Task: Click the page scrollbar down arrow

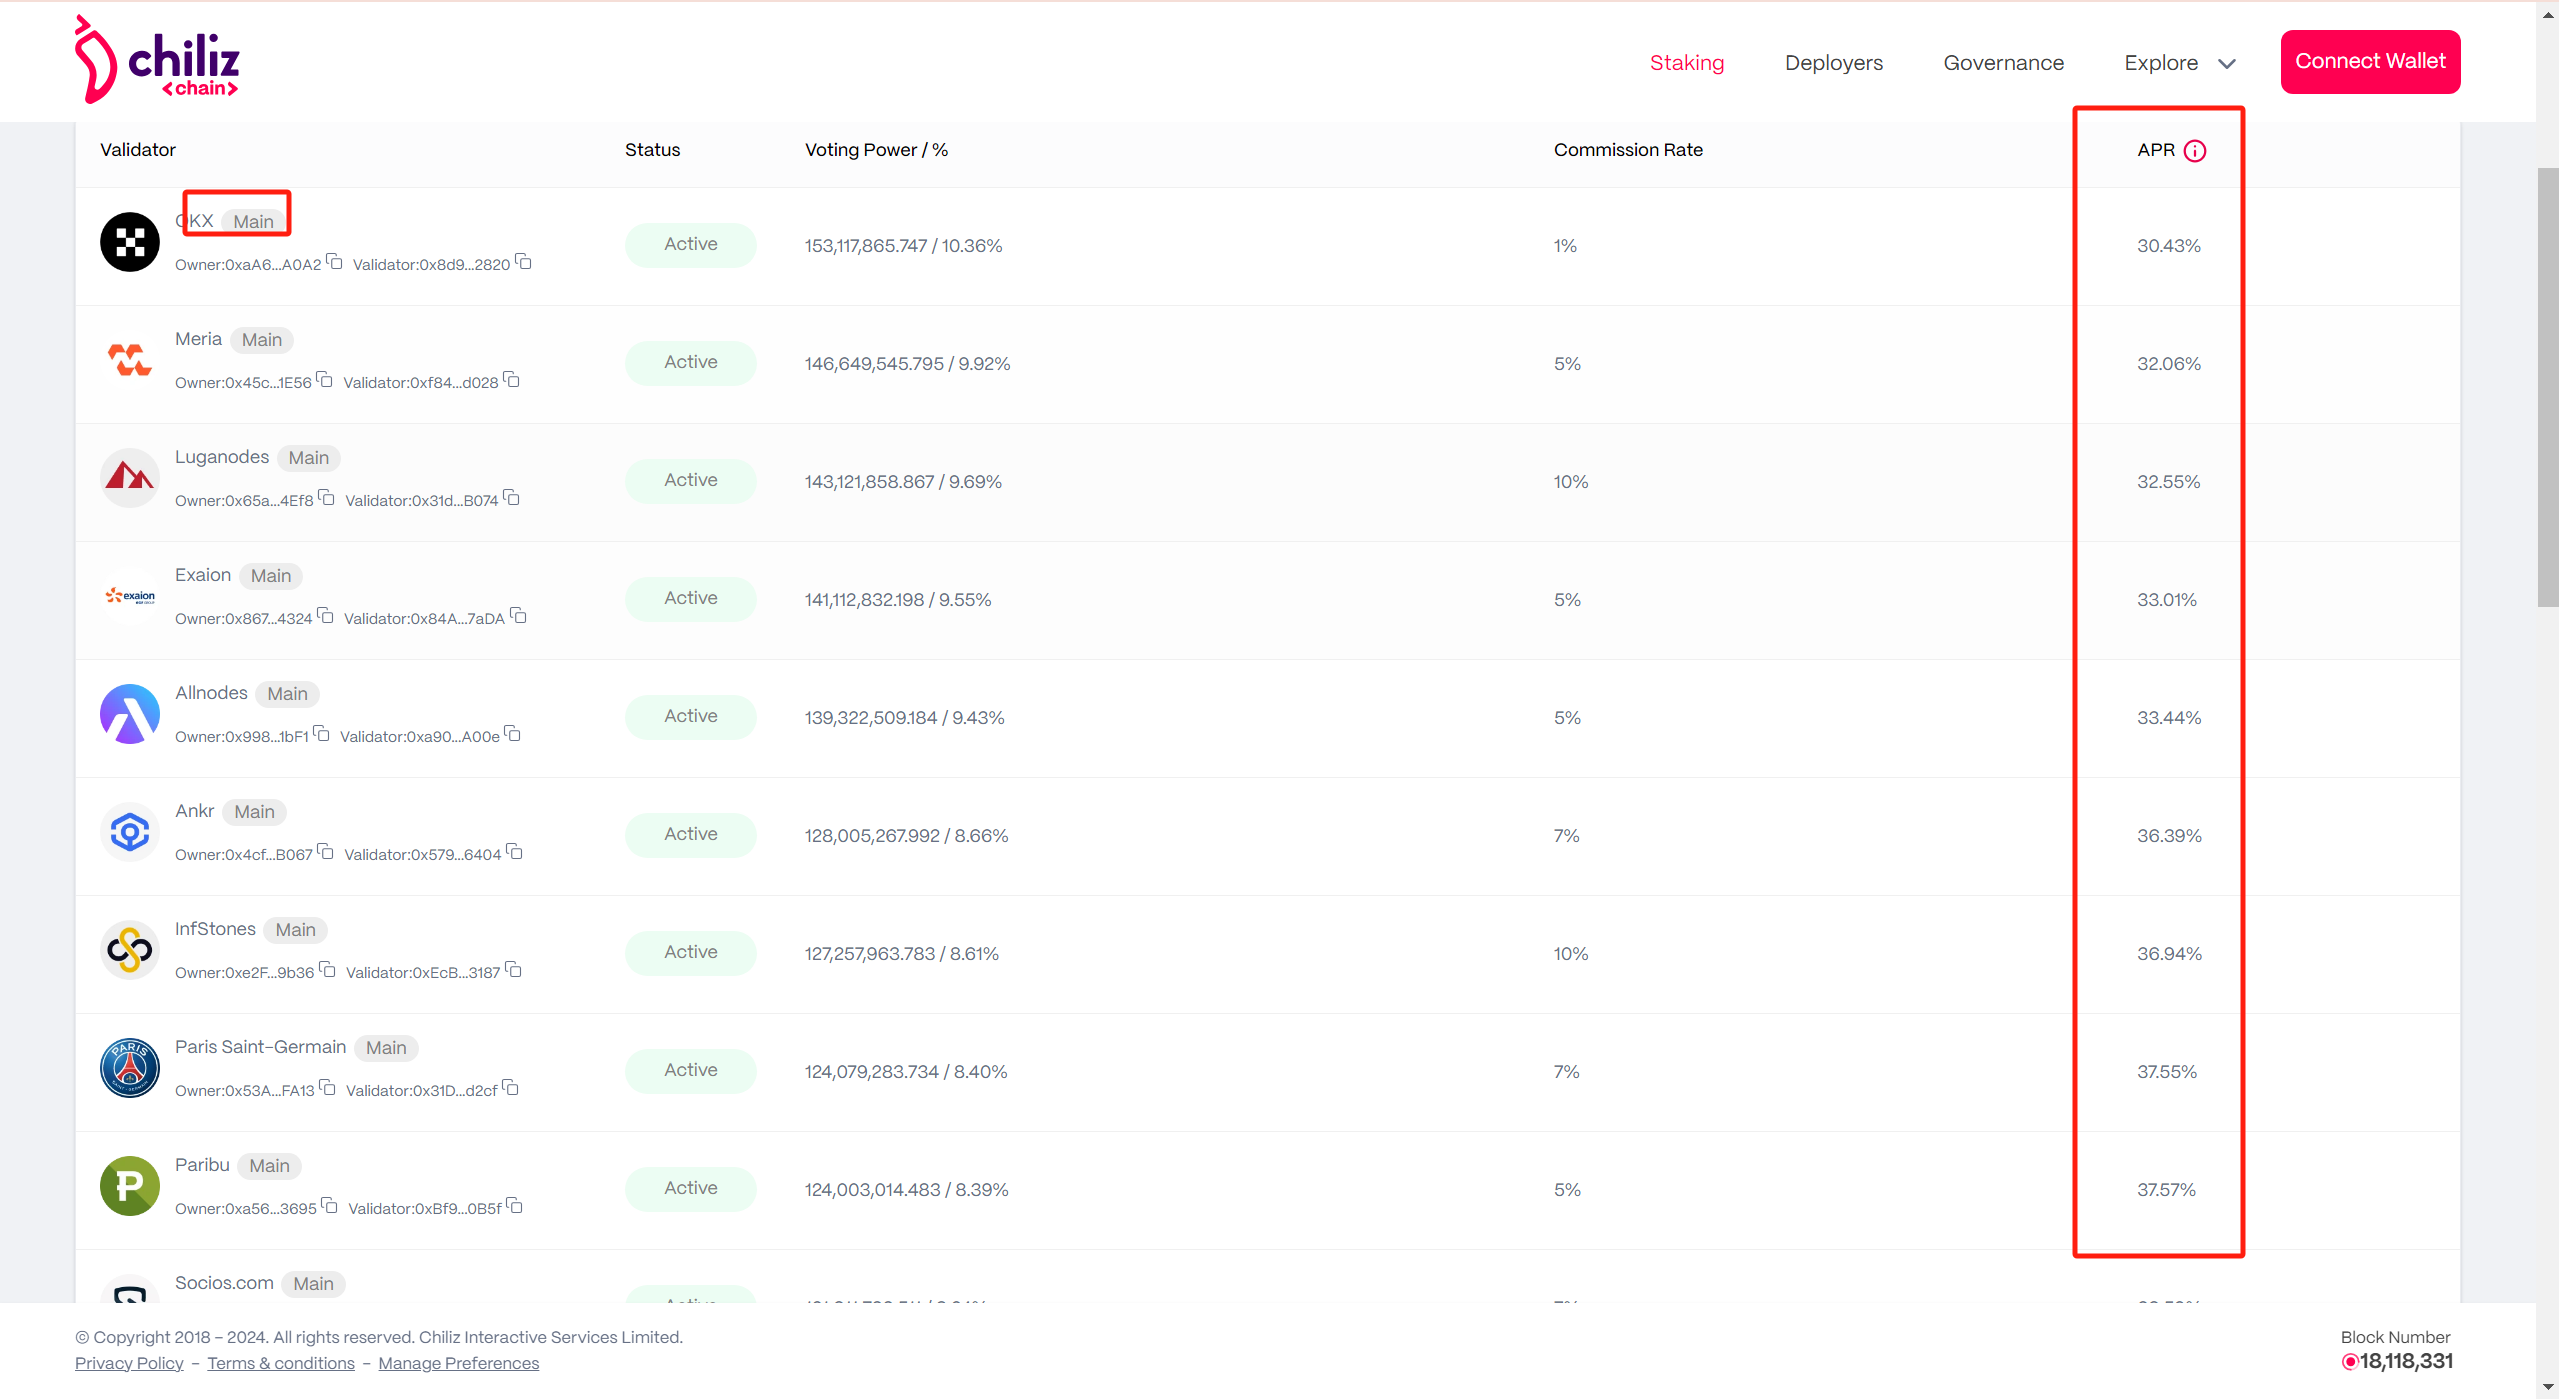Action: 2547,1387
